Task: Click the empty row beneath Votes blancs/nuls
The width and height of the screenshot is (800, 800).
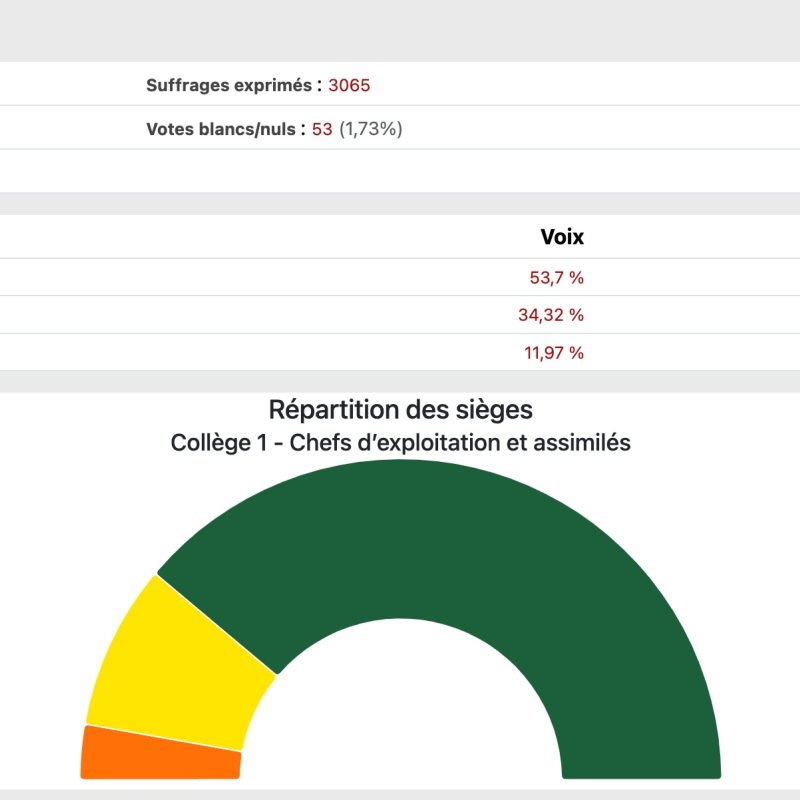Action: [400, 171]
